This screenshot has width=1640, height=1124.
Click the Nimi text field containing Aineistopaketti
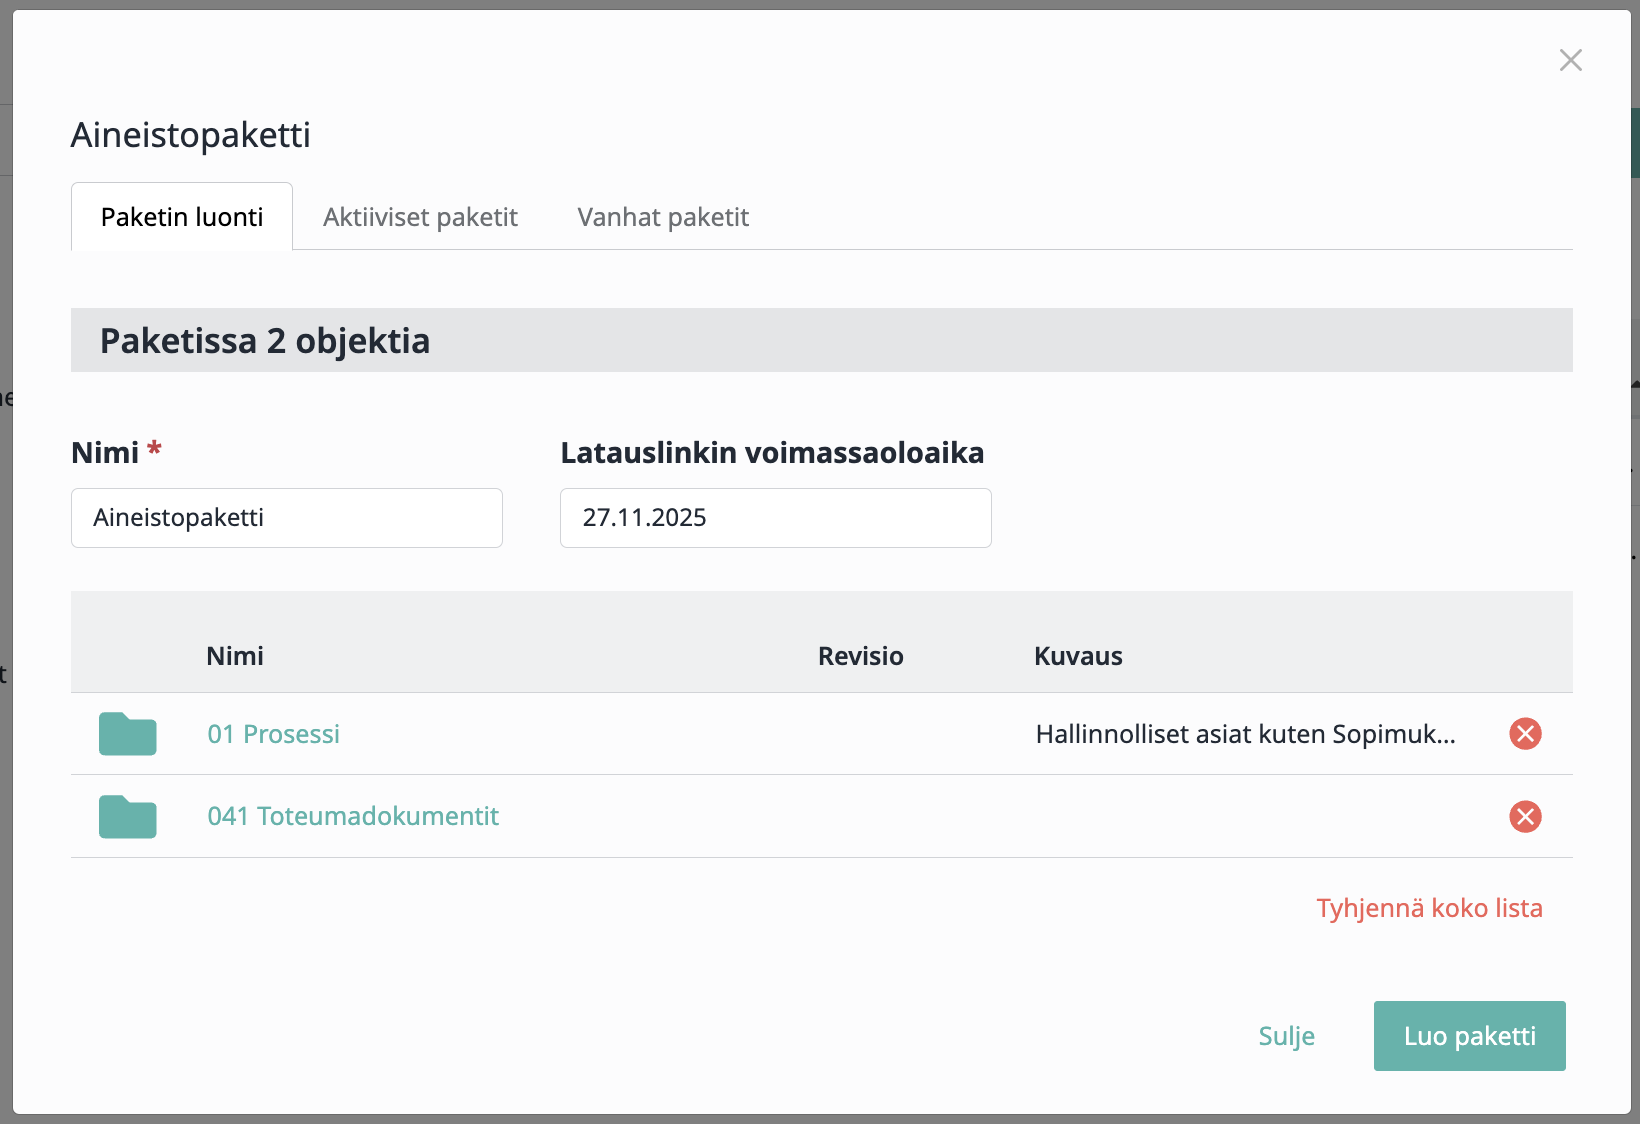(x=286, y=518)
